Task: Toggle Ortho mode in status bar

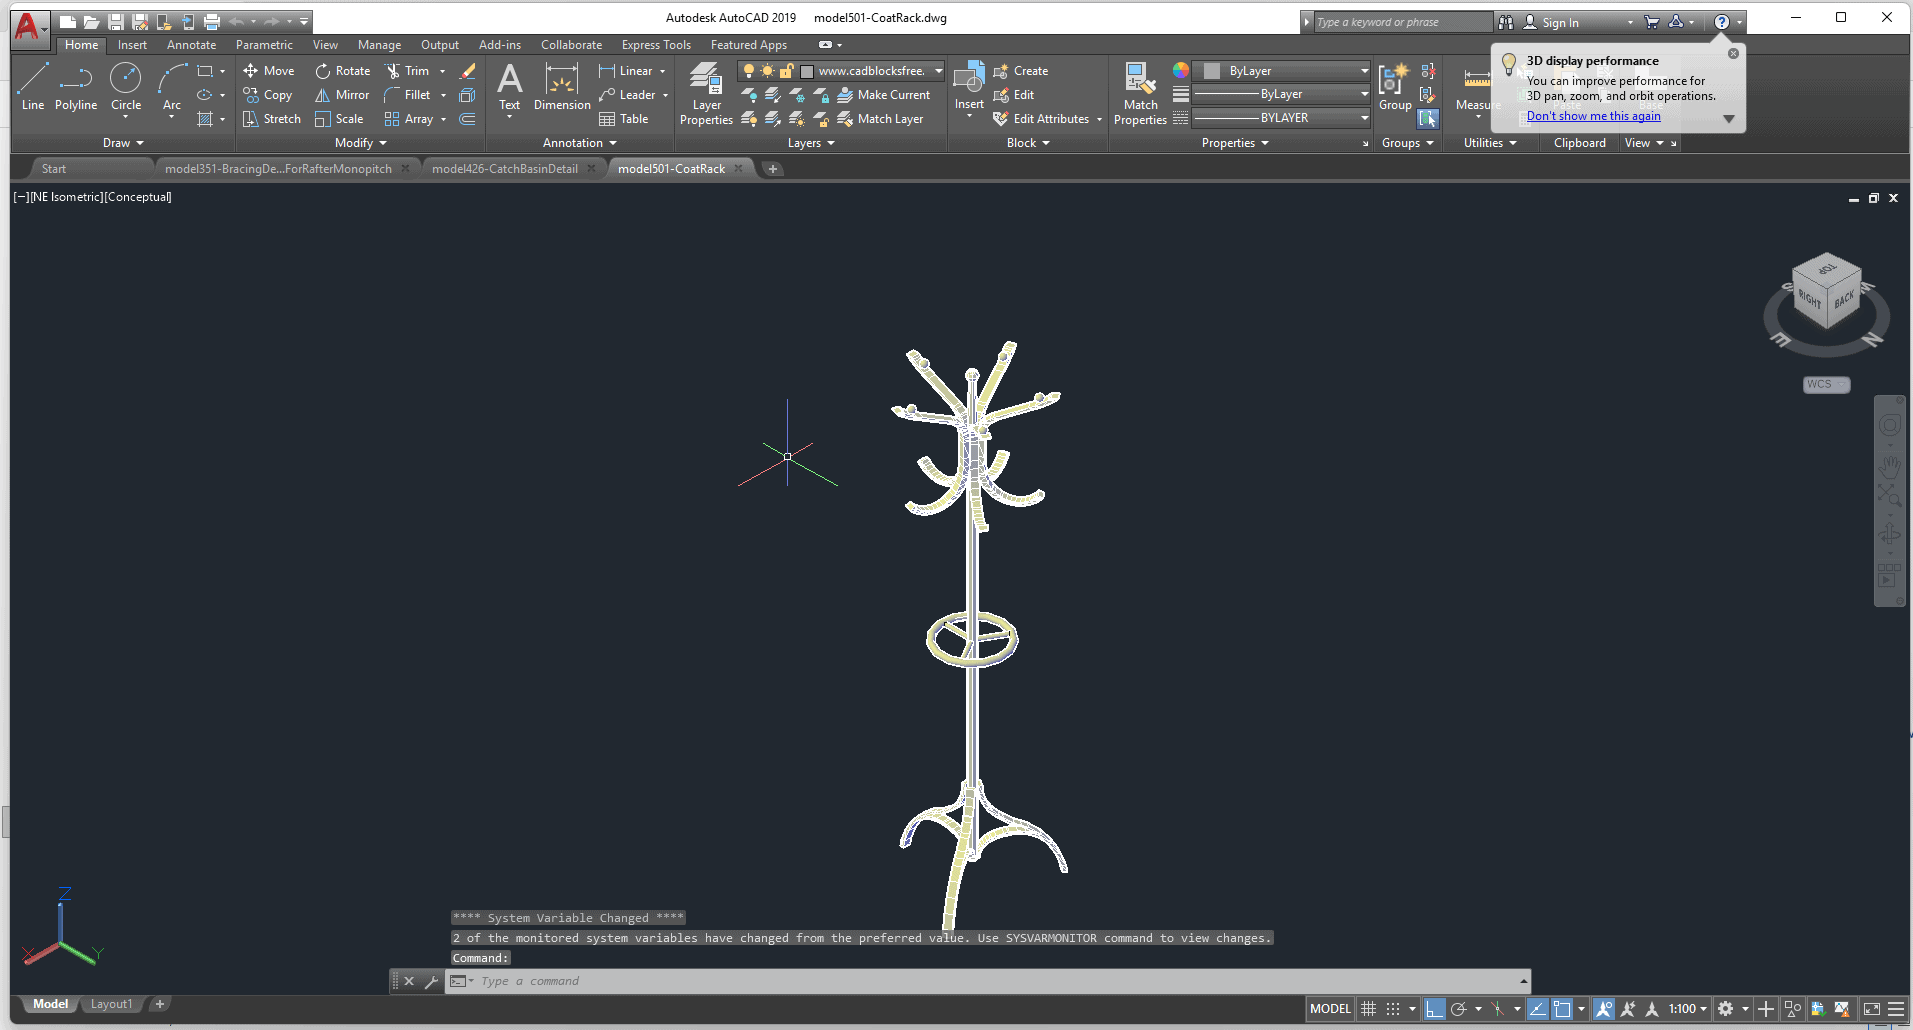Action: pyautogui.click(x=1434, y=1009)
